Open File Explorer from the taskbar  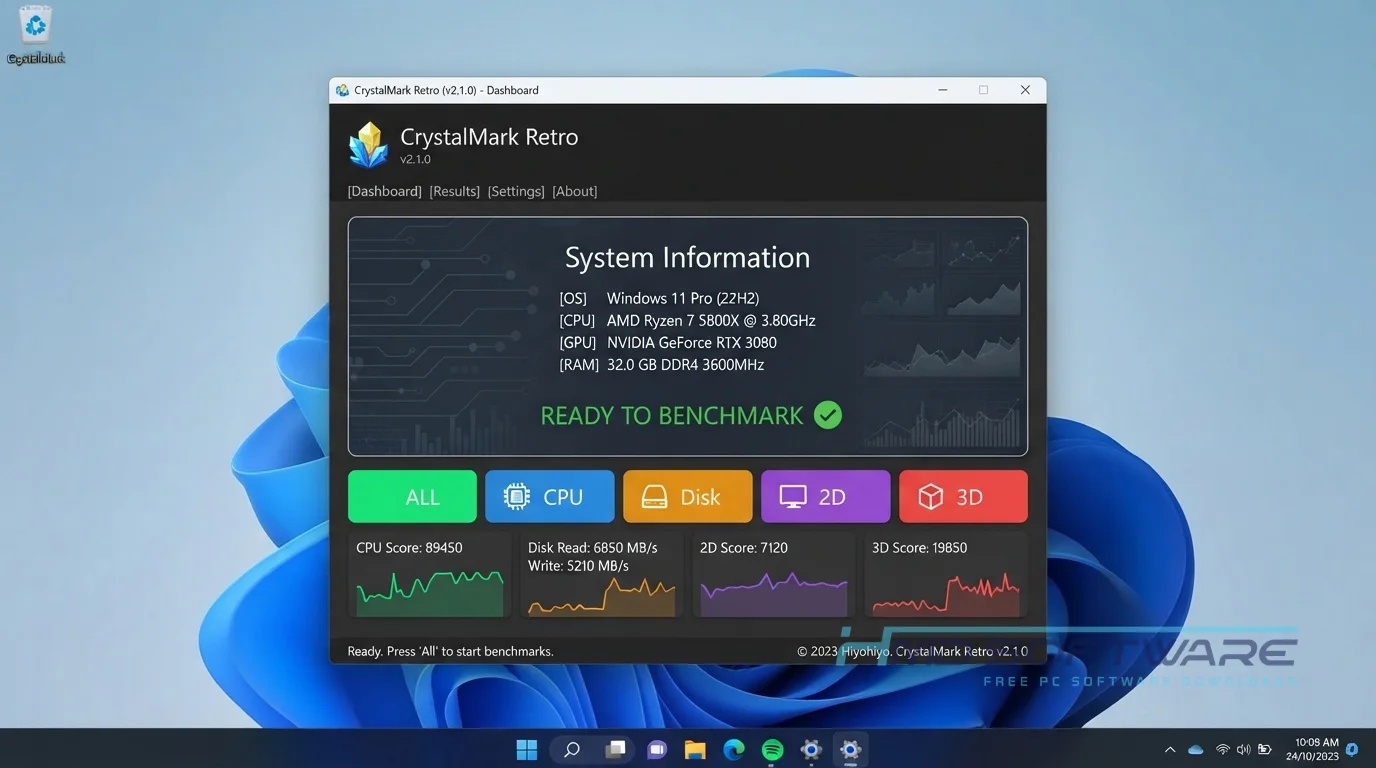[695, 749]
